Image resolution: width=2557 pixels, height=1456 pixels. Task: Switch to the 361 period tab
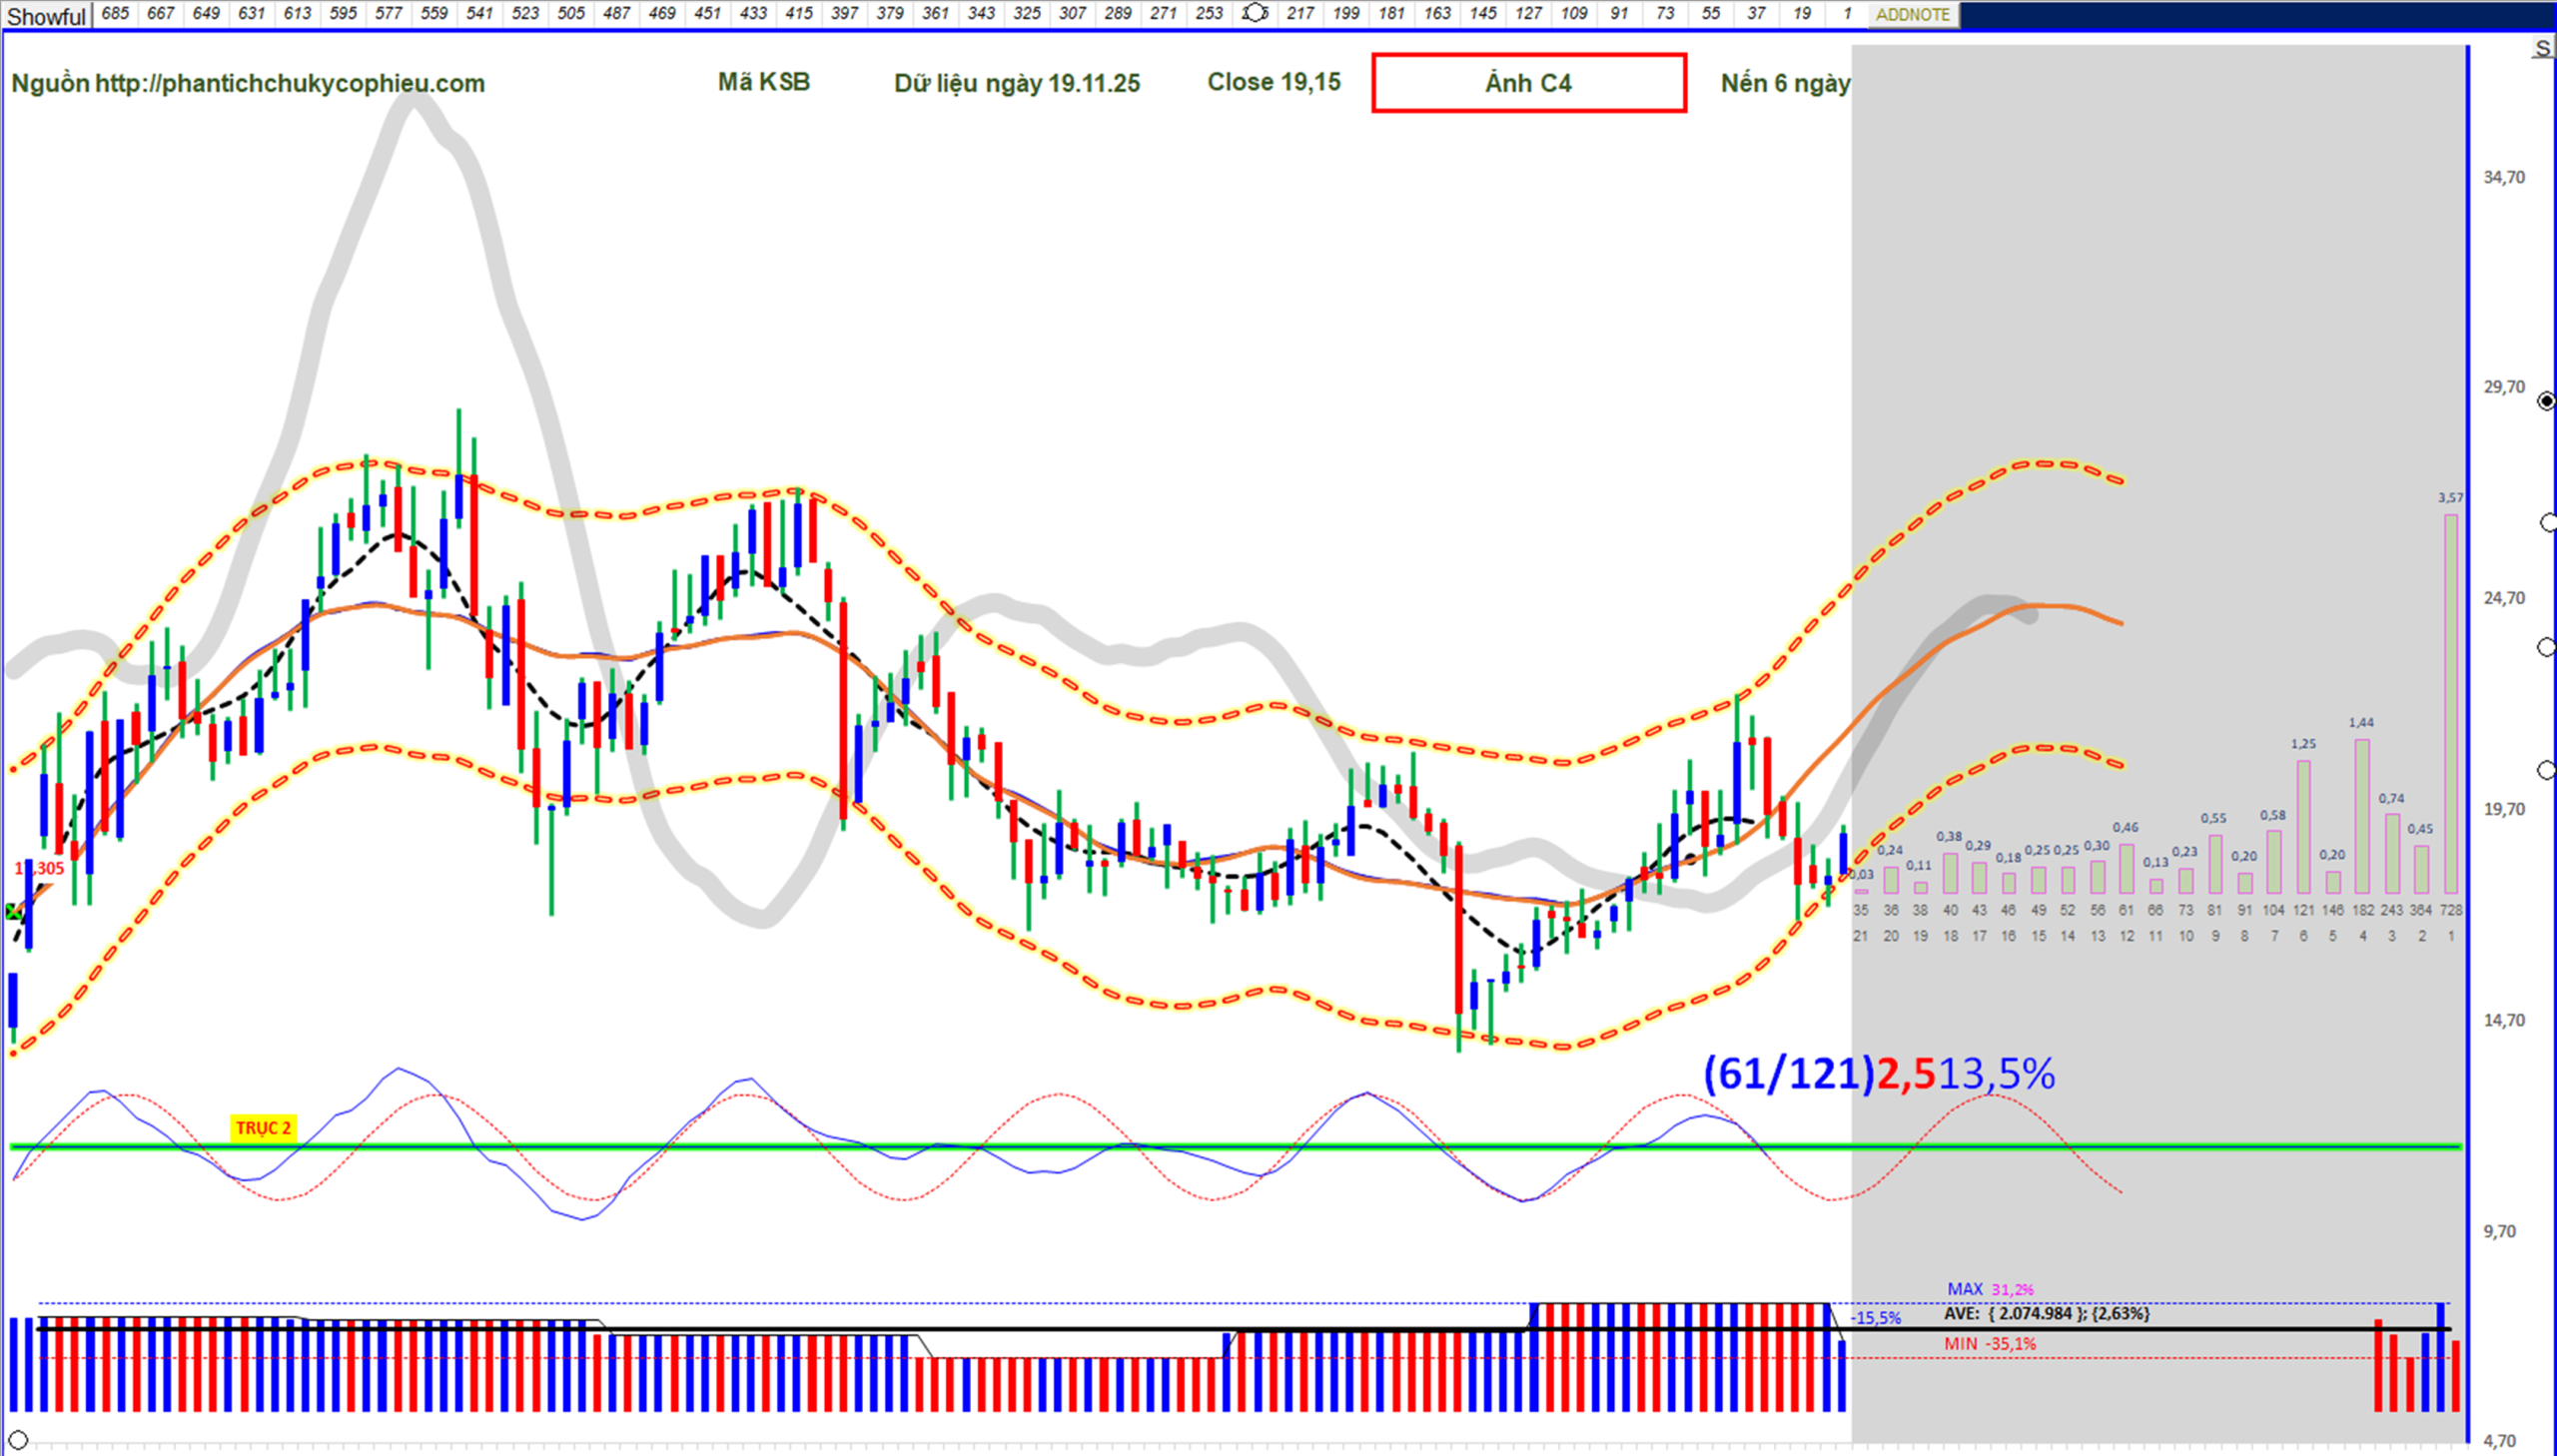point(935,13)
